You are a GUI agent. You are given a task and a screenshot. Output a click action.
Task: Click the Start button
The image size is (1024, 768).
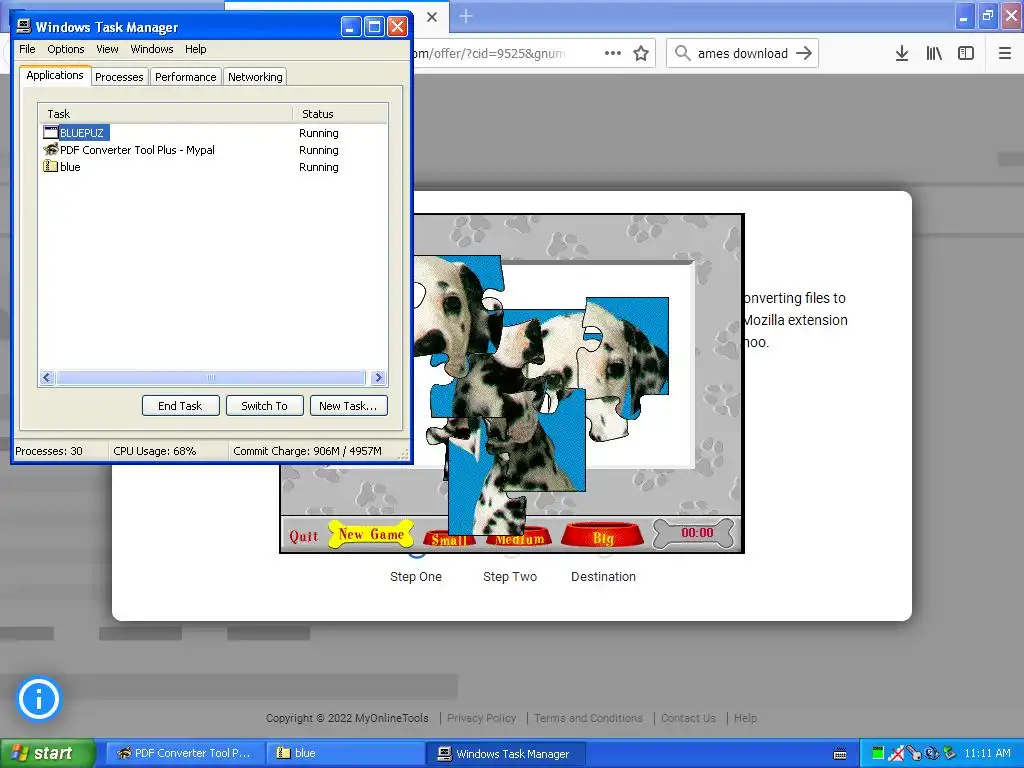point(48,753)
